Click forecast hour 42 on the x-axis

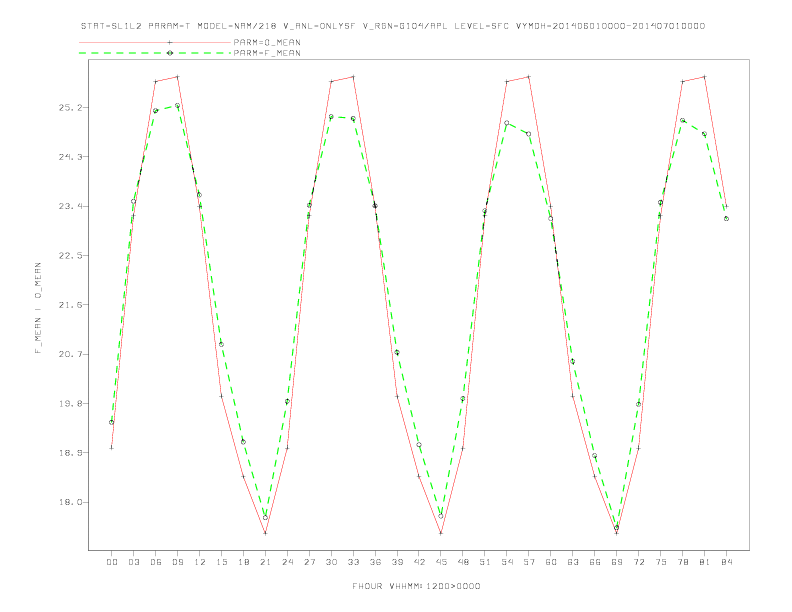click(x=419, y=562)
